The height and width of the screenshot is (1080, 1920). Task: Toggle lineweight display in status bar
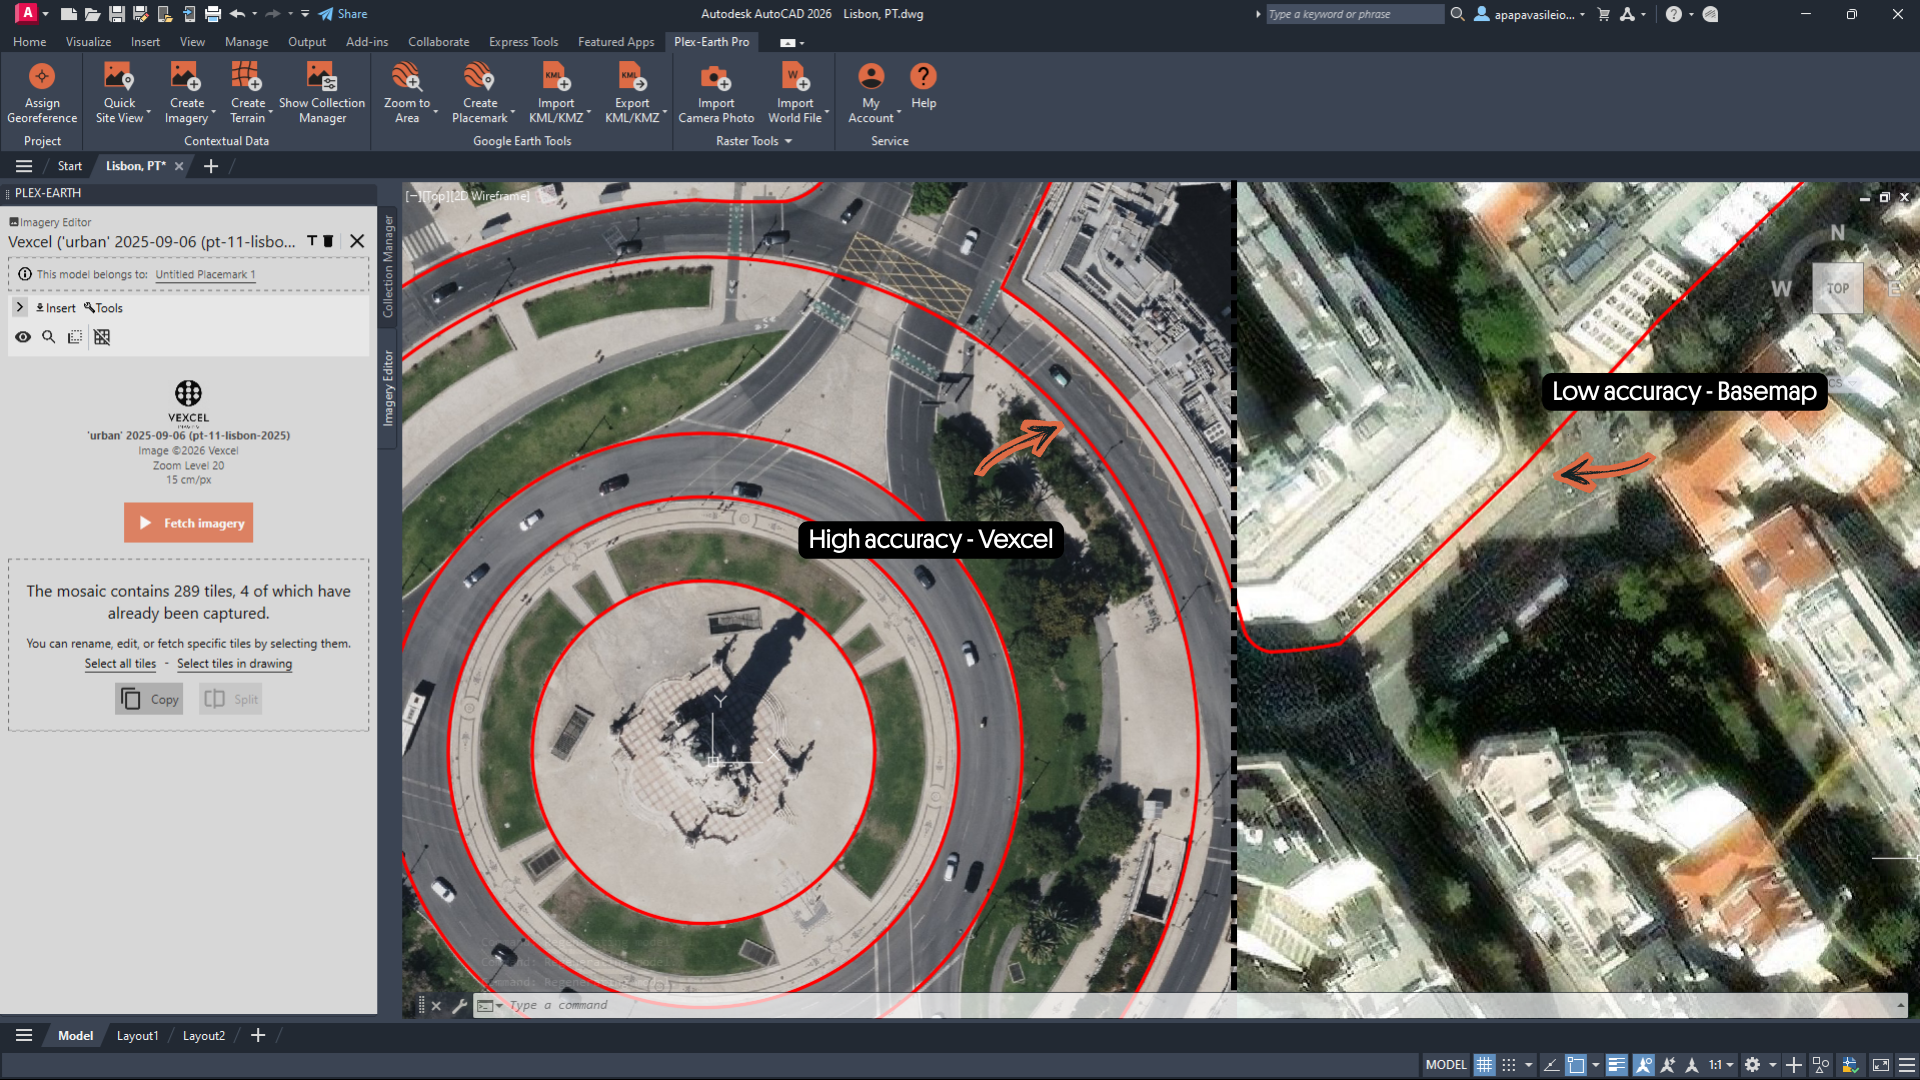coord(1617,1065)
